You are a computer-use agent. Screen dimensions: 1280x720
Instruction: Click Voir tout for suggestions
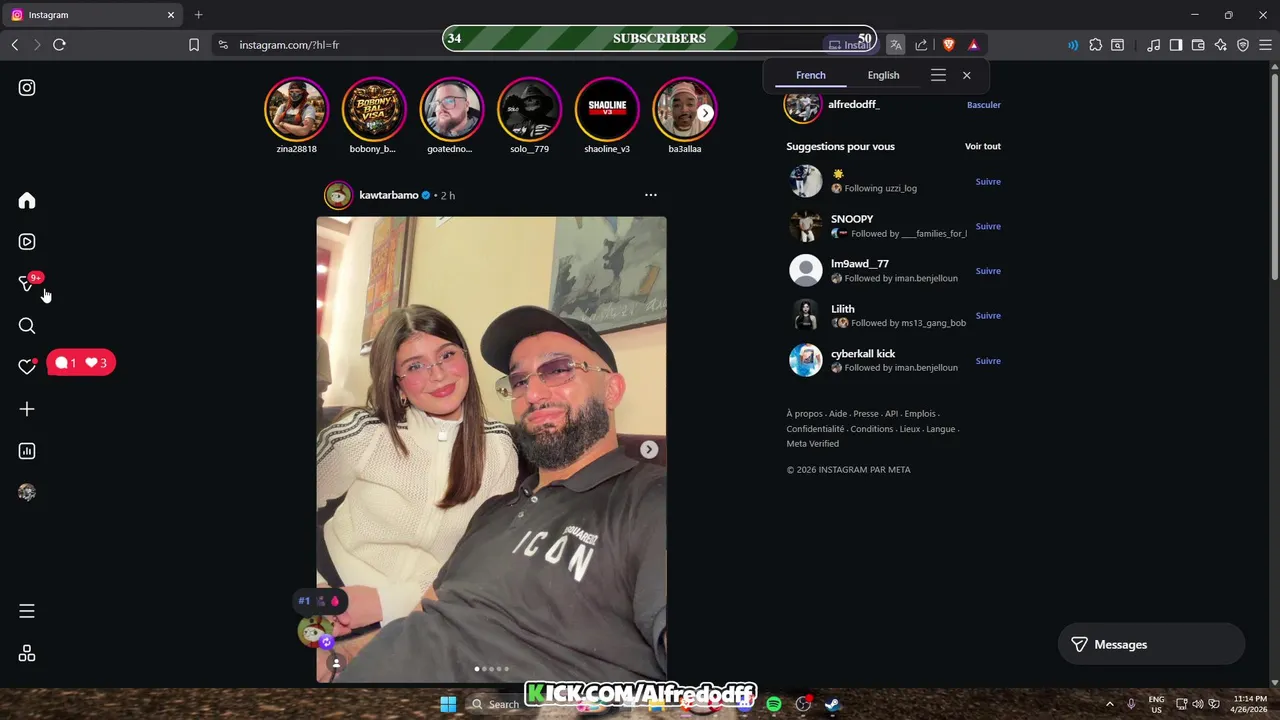click(983, 146)
